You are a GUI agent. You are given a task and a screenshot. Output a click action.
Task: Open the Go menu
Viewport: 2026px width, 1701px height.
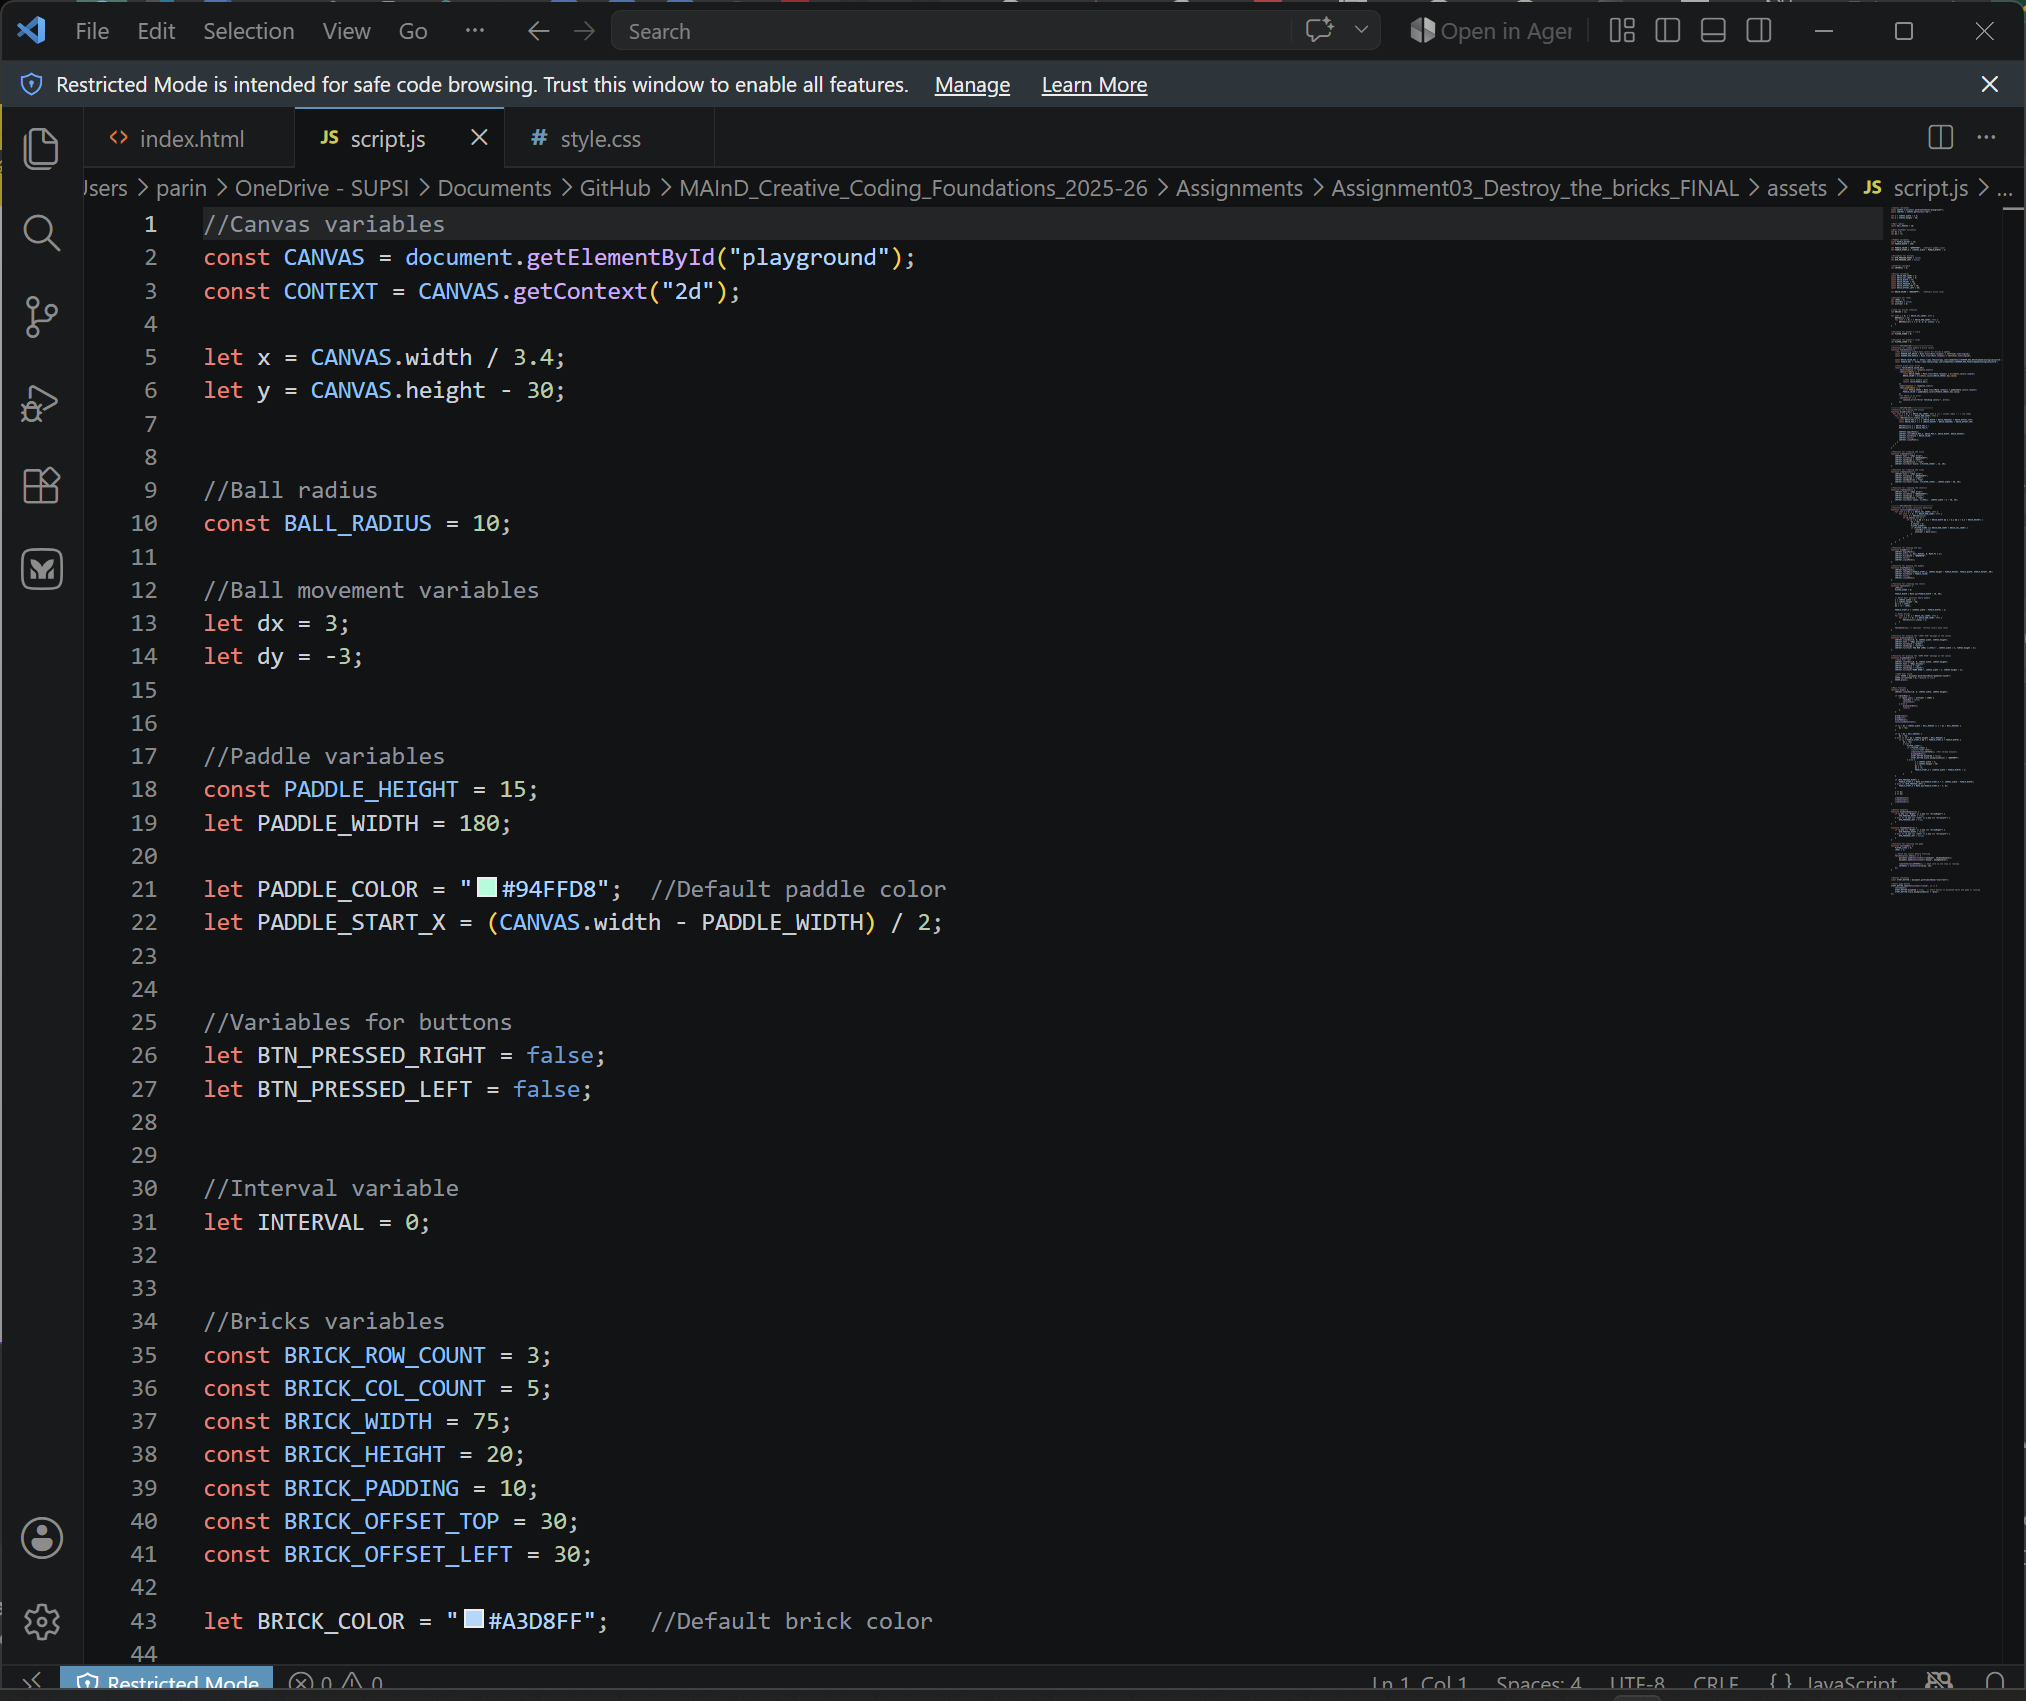(413, 31)
